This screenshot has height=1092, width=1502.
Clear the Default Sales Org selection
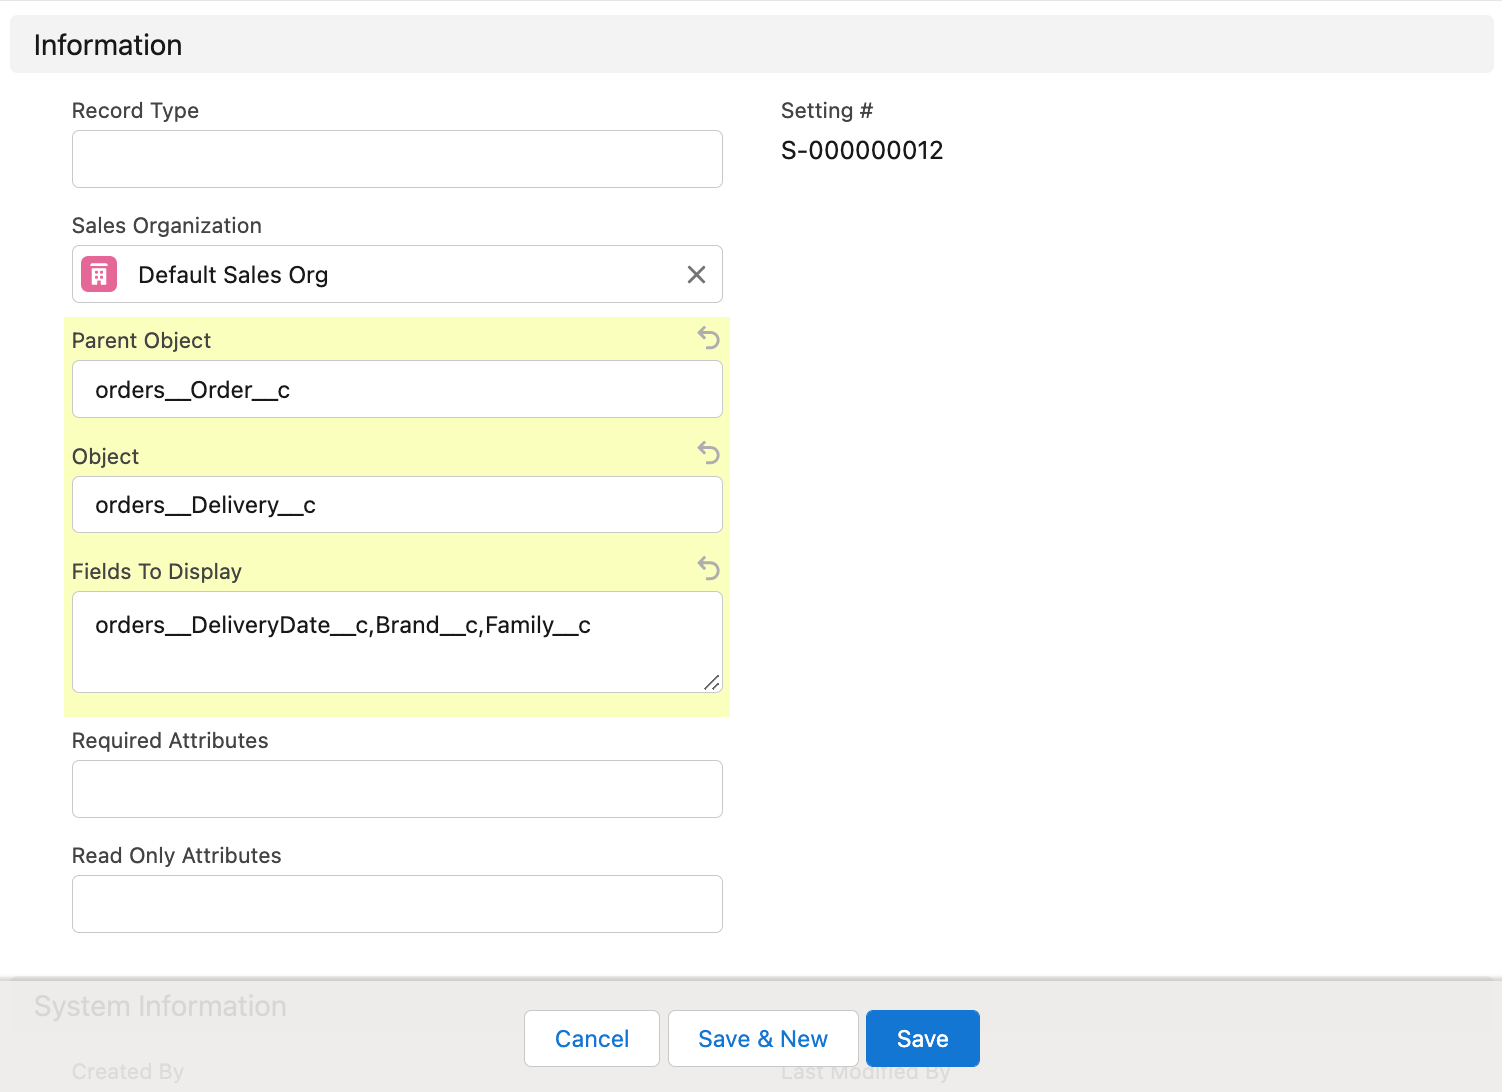pos(696,273)
